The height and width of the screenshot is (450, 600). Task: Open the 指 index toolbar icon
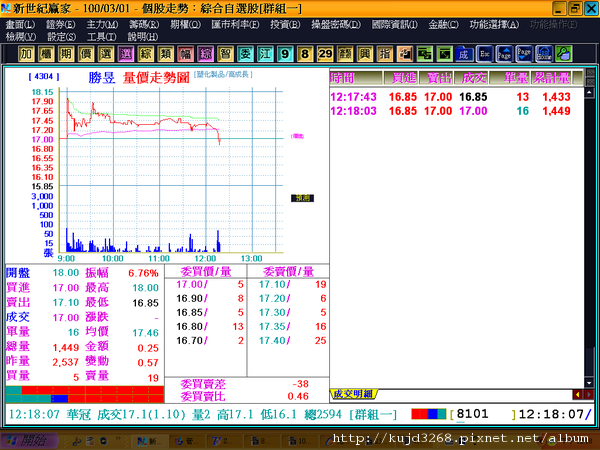[x=385, y=54]
